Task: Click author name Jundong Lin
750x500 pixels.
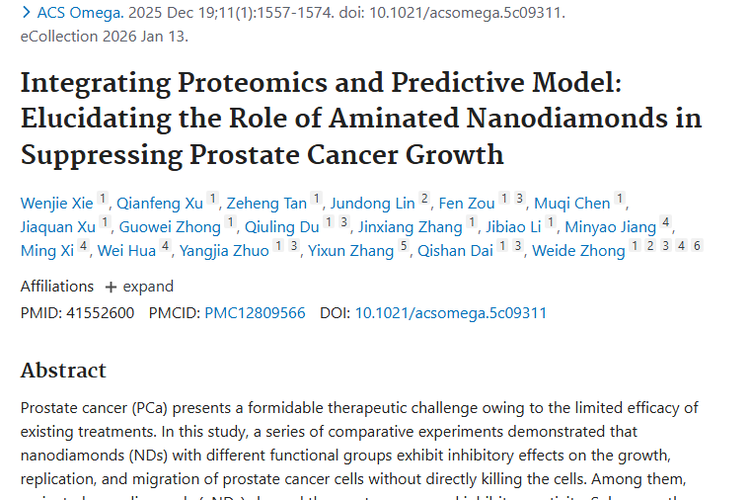Action: click(375, 203)
